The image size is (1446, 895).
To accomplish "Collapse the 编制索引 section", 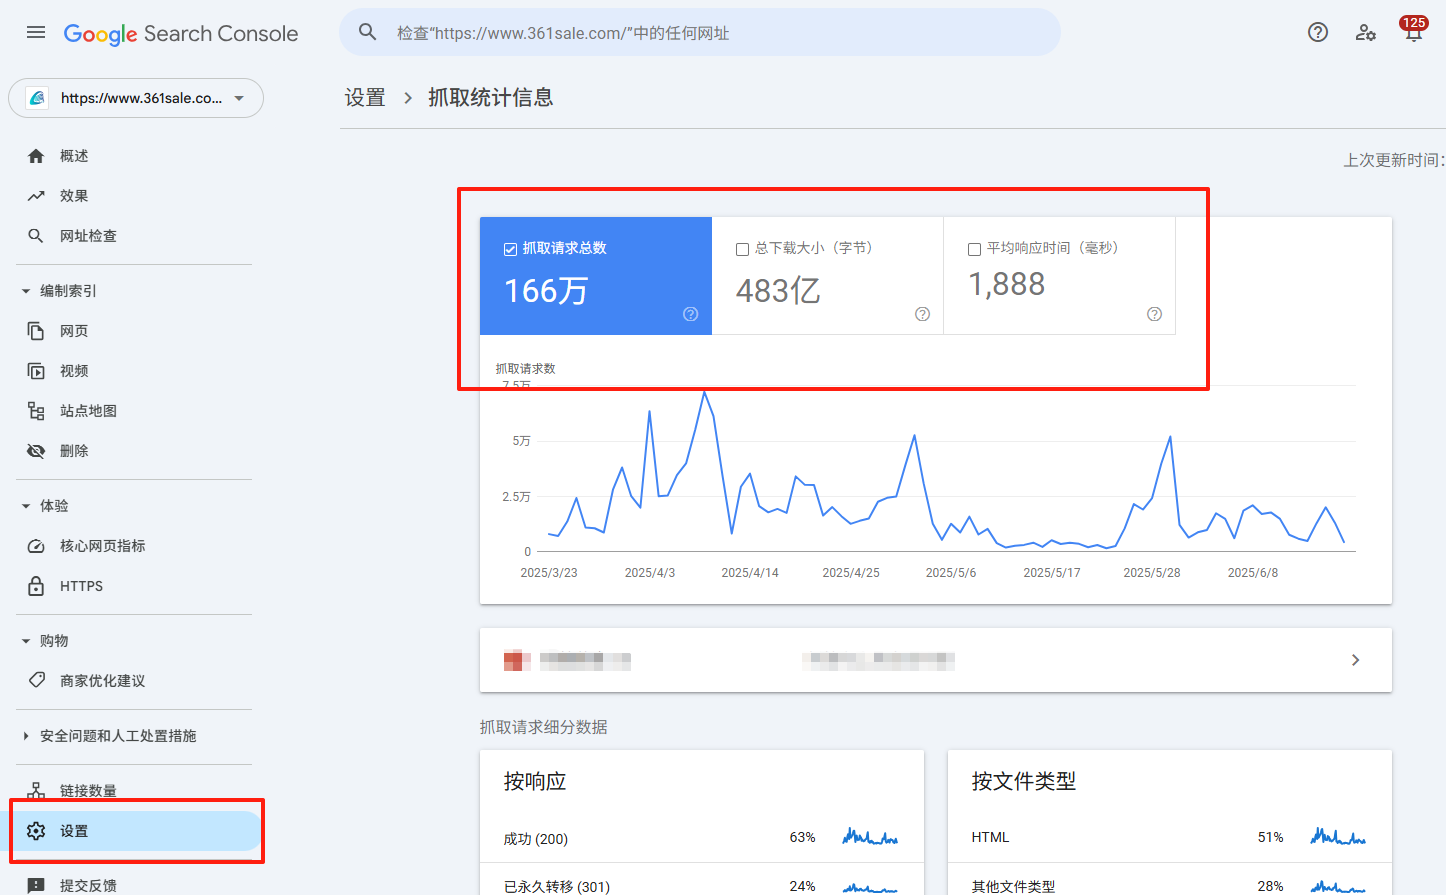I will [x=26, y=291].
